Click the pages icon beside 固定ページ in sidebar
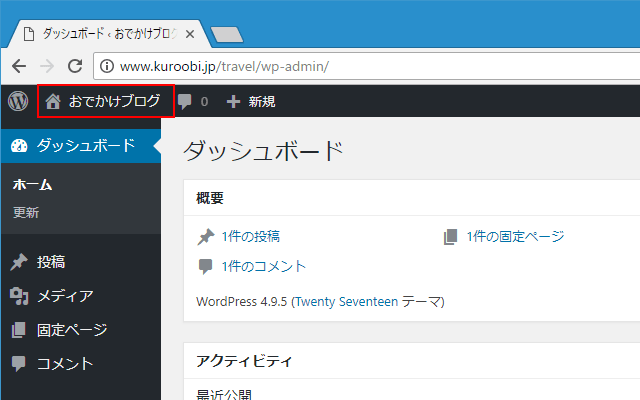The image size is (640, 400). pyautogui.click(x=18, y=330)
